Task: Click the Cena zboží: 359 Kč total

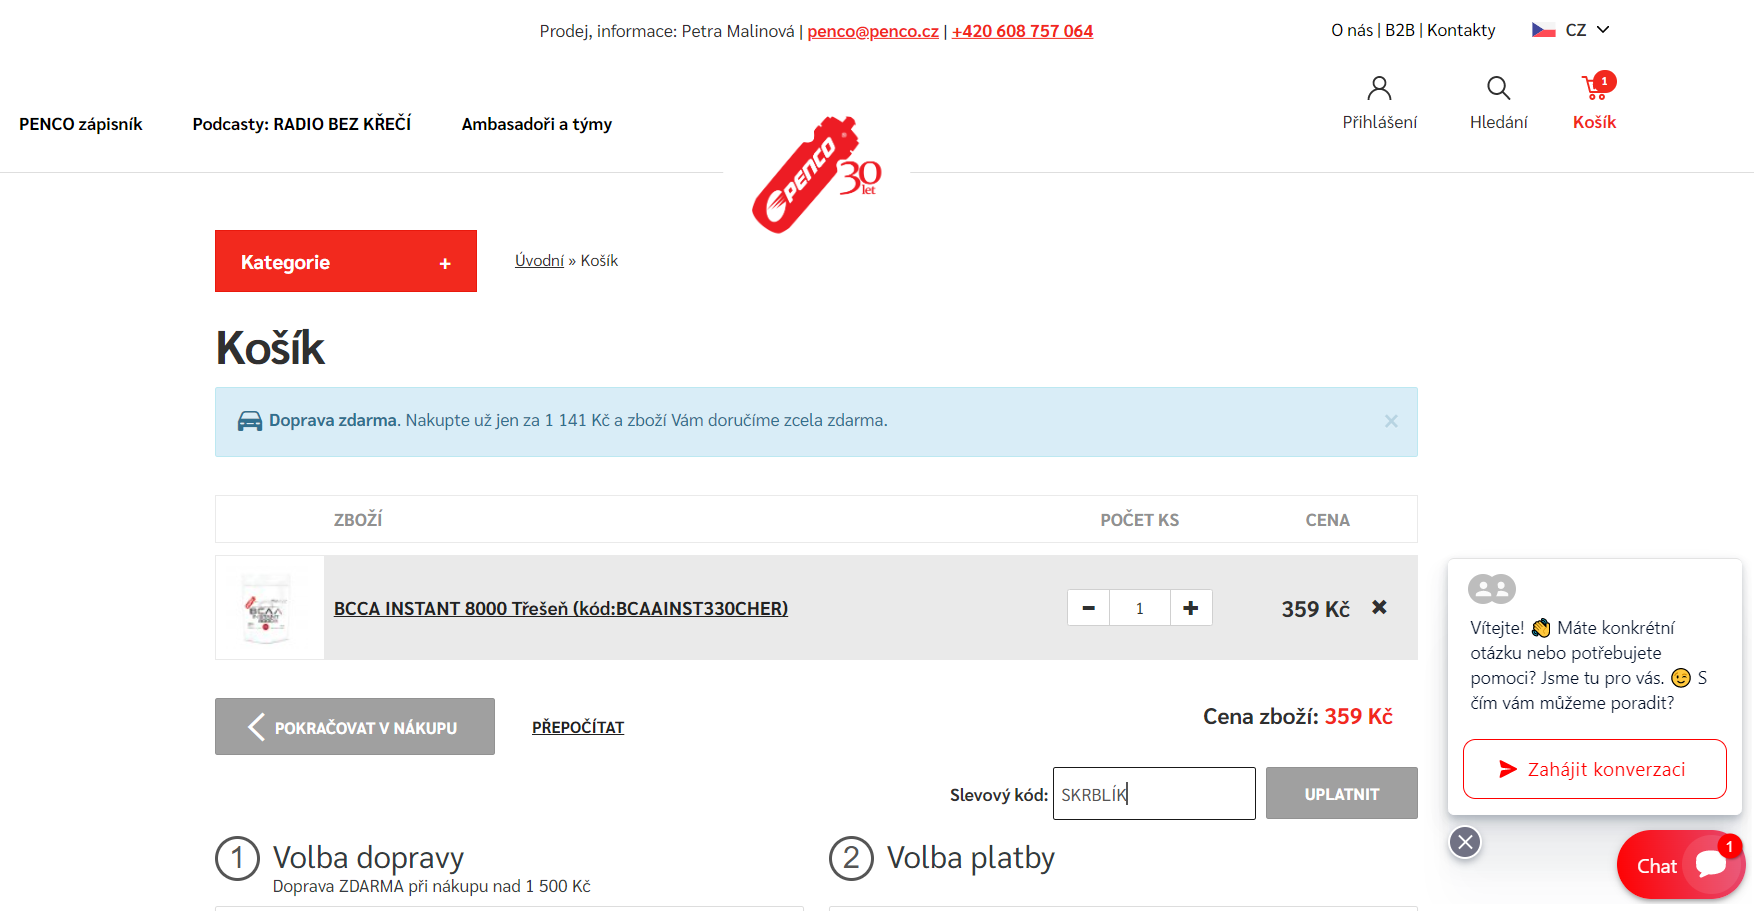Action: 1298,716
